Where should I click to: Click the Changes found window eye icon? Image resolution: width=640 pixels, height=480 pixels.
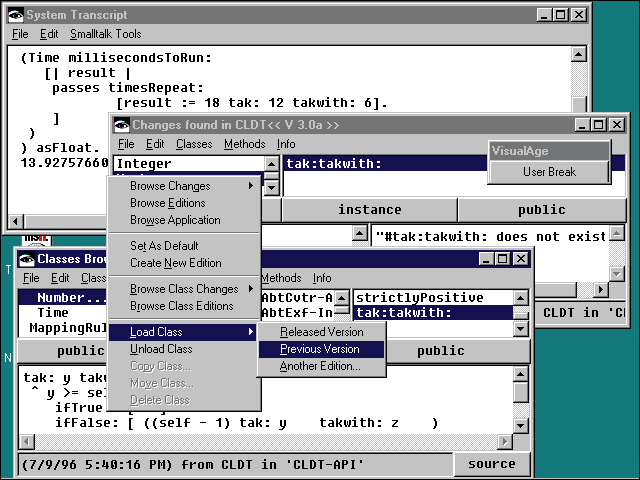[121, 125]
